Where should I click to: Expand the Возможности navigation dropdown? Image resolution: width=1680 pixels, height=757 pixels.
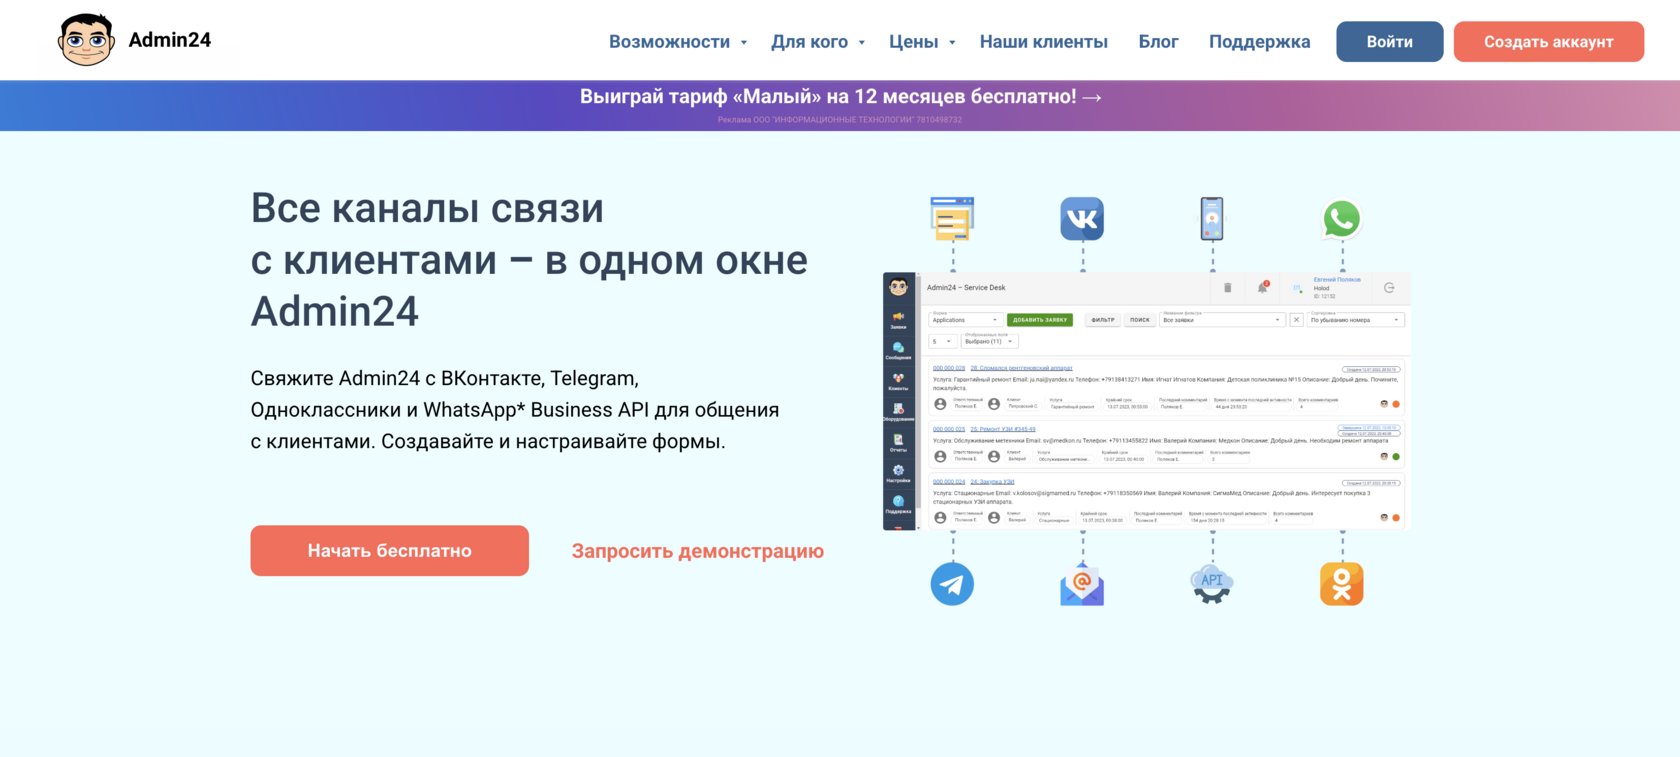click(x=678, y=42)
